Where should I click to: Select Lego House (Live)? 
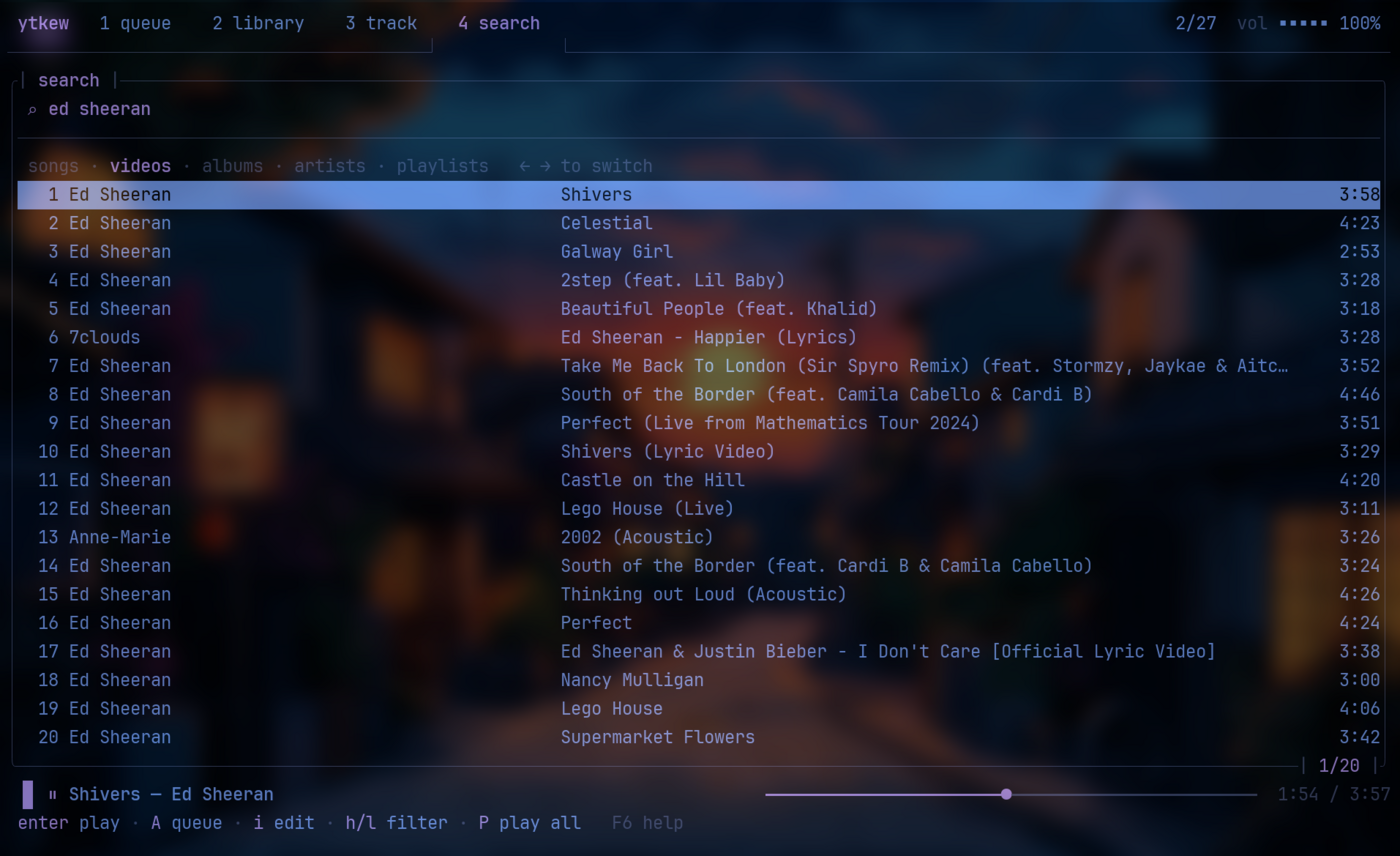tap(698, 508)
